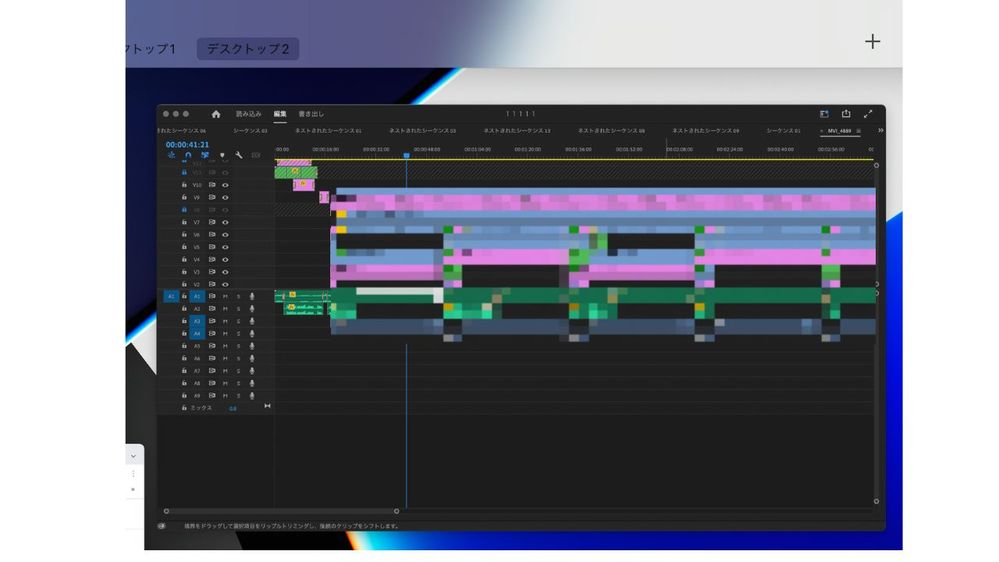
Task: Toggle the lock on track V7
Action: tap(184, 222)
